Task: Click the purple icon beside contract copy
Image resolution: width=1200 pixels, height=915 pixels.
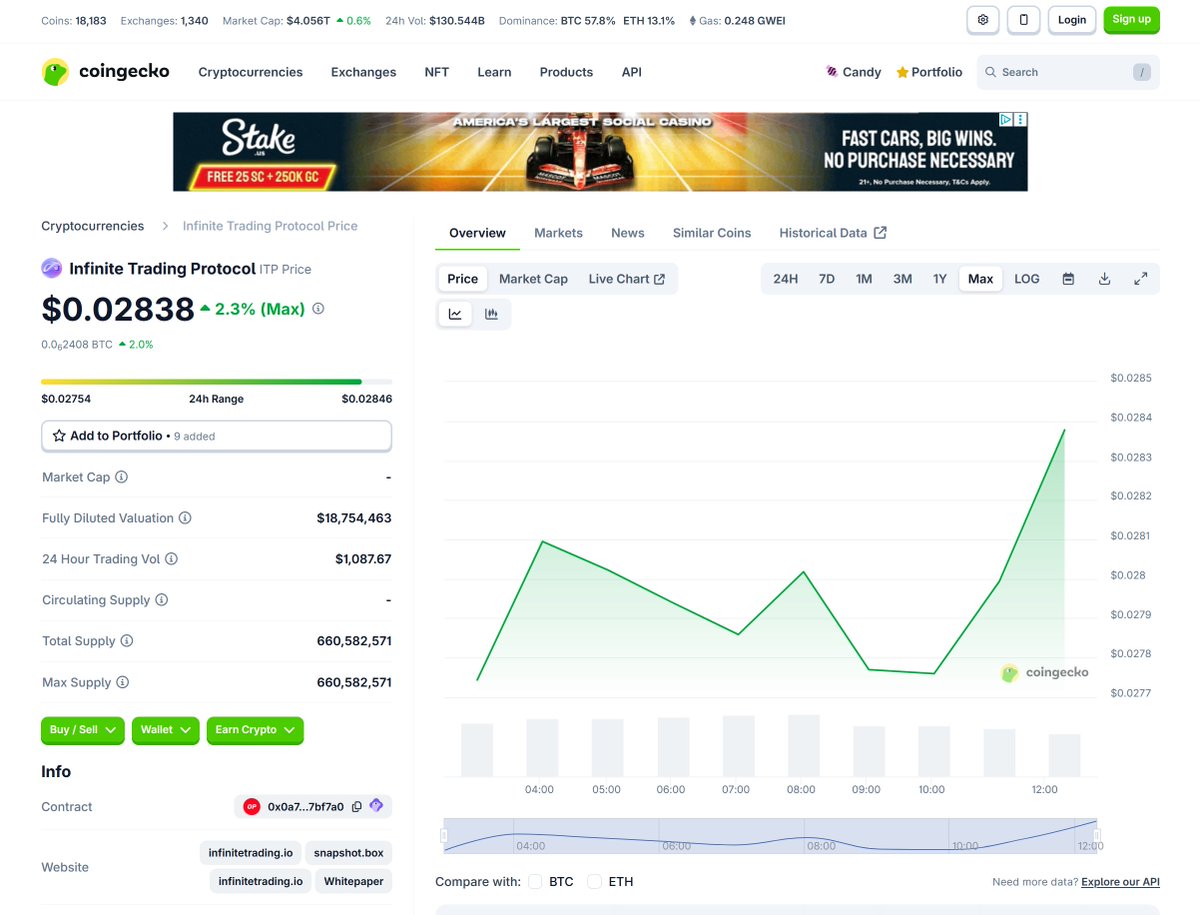Action: coord(376,806)
